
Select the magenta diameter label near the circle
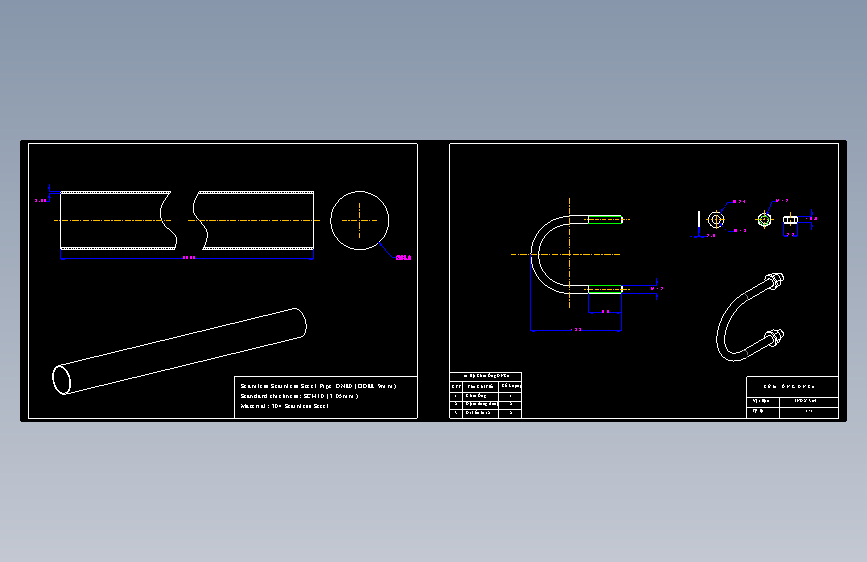[403, 258]
